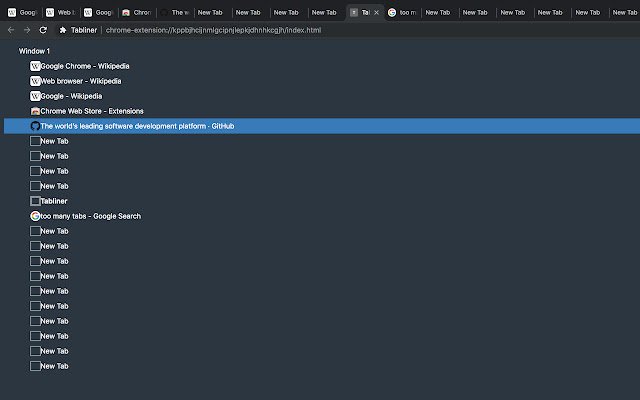Switch to the browser tab left of 'Web b'
The width and height of the screenshot is (640, 400).
[22, 13]
